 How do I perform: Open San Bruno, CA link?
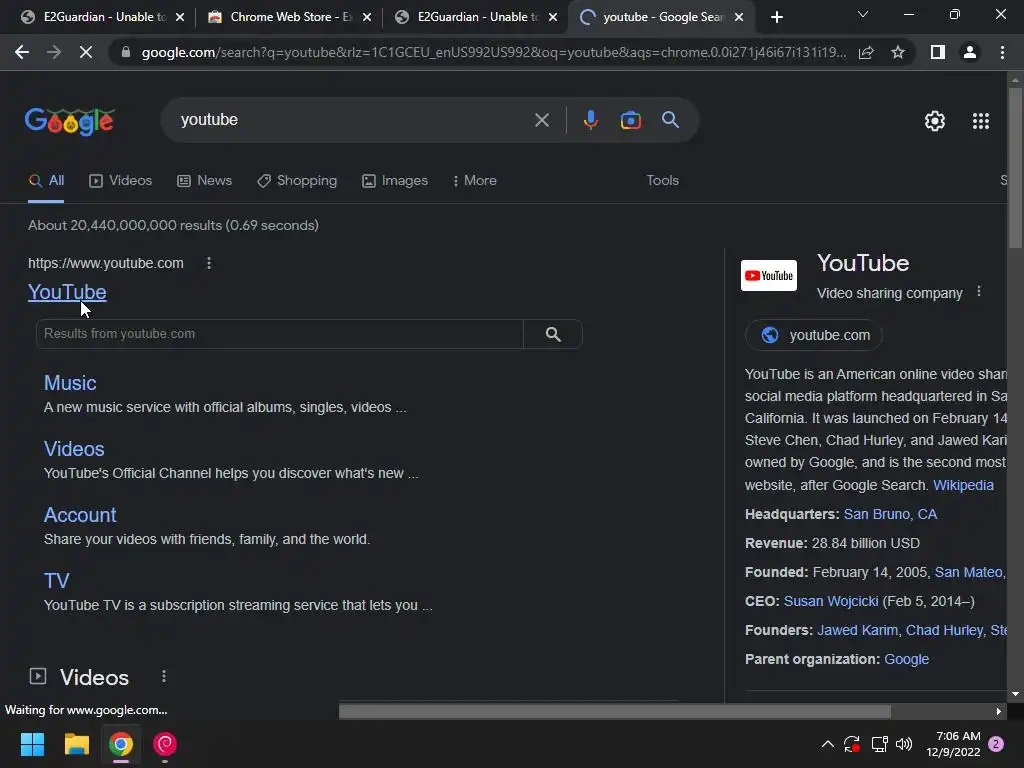point(890,514)
